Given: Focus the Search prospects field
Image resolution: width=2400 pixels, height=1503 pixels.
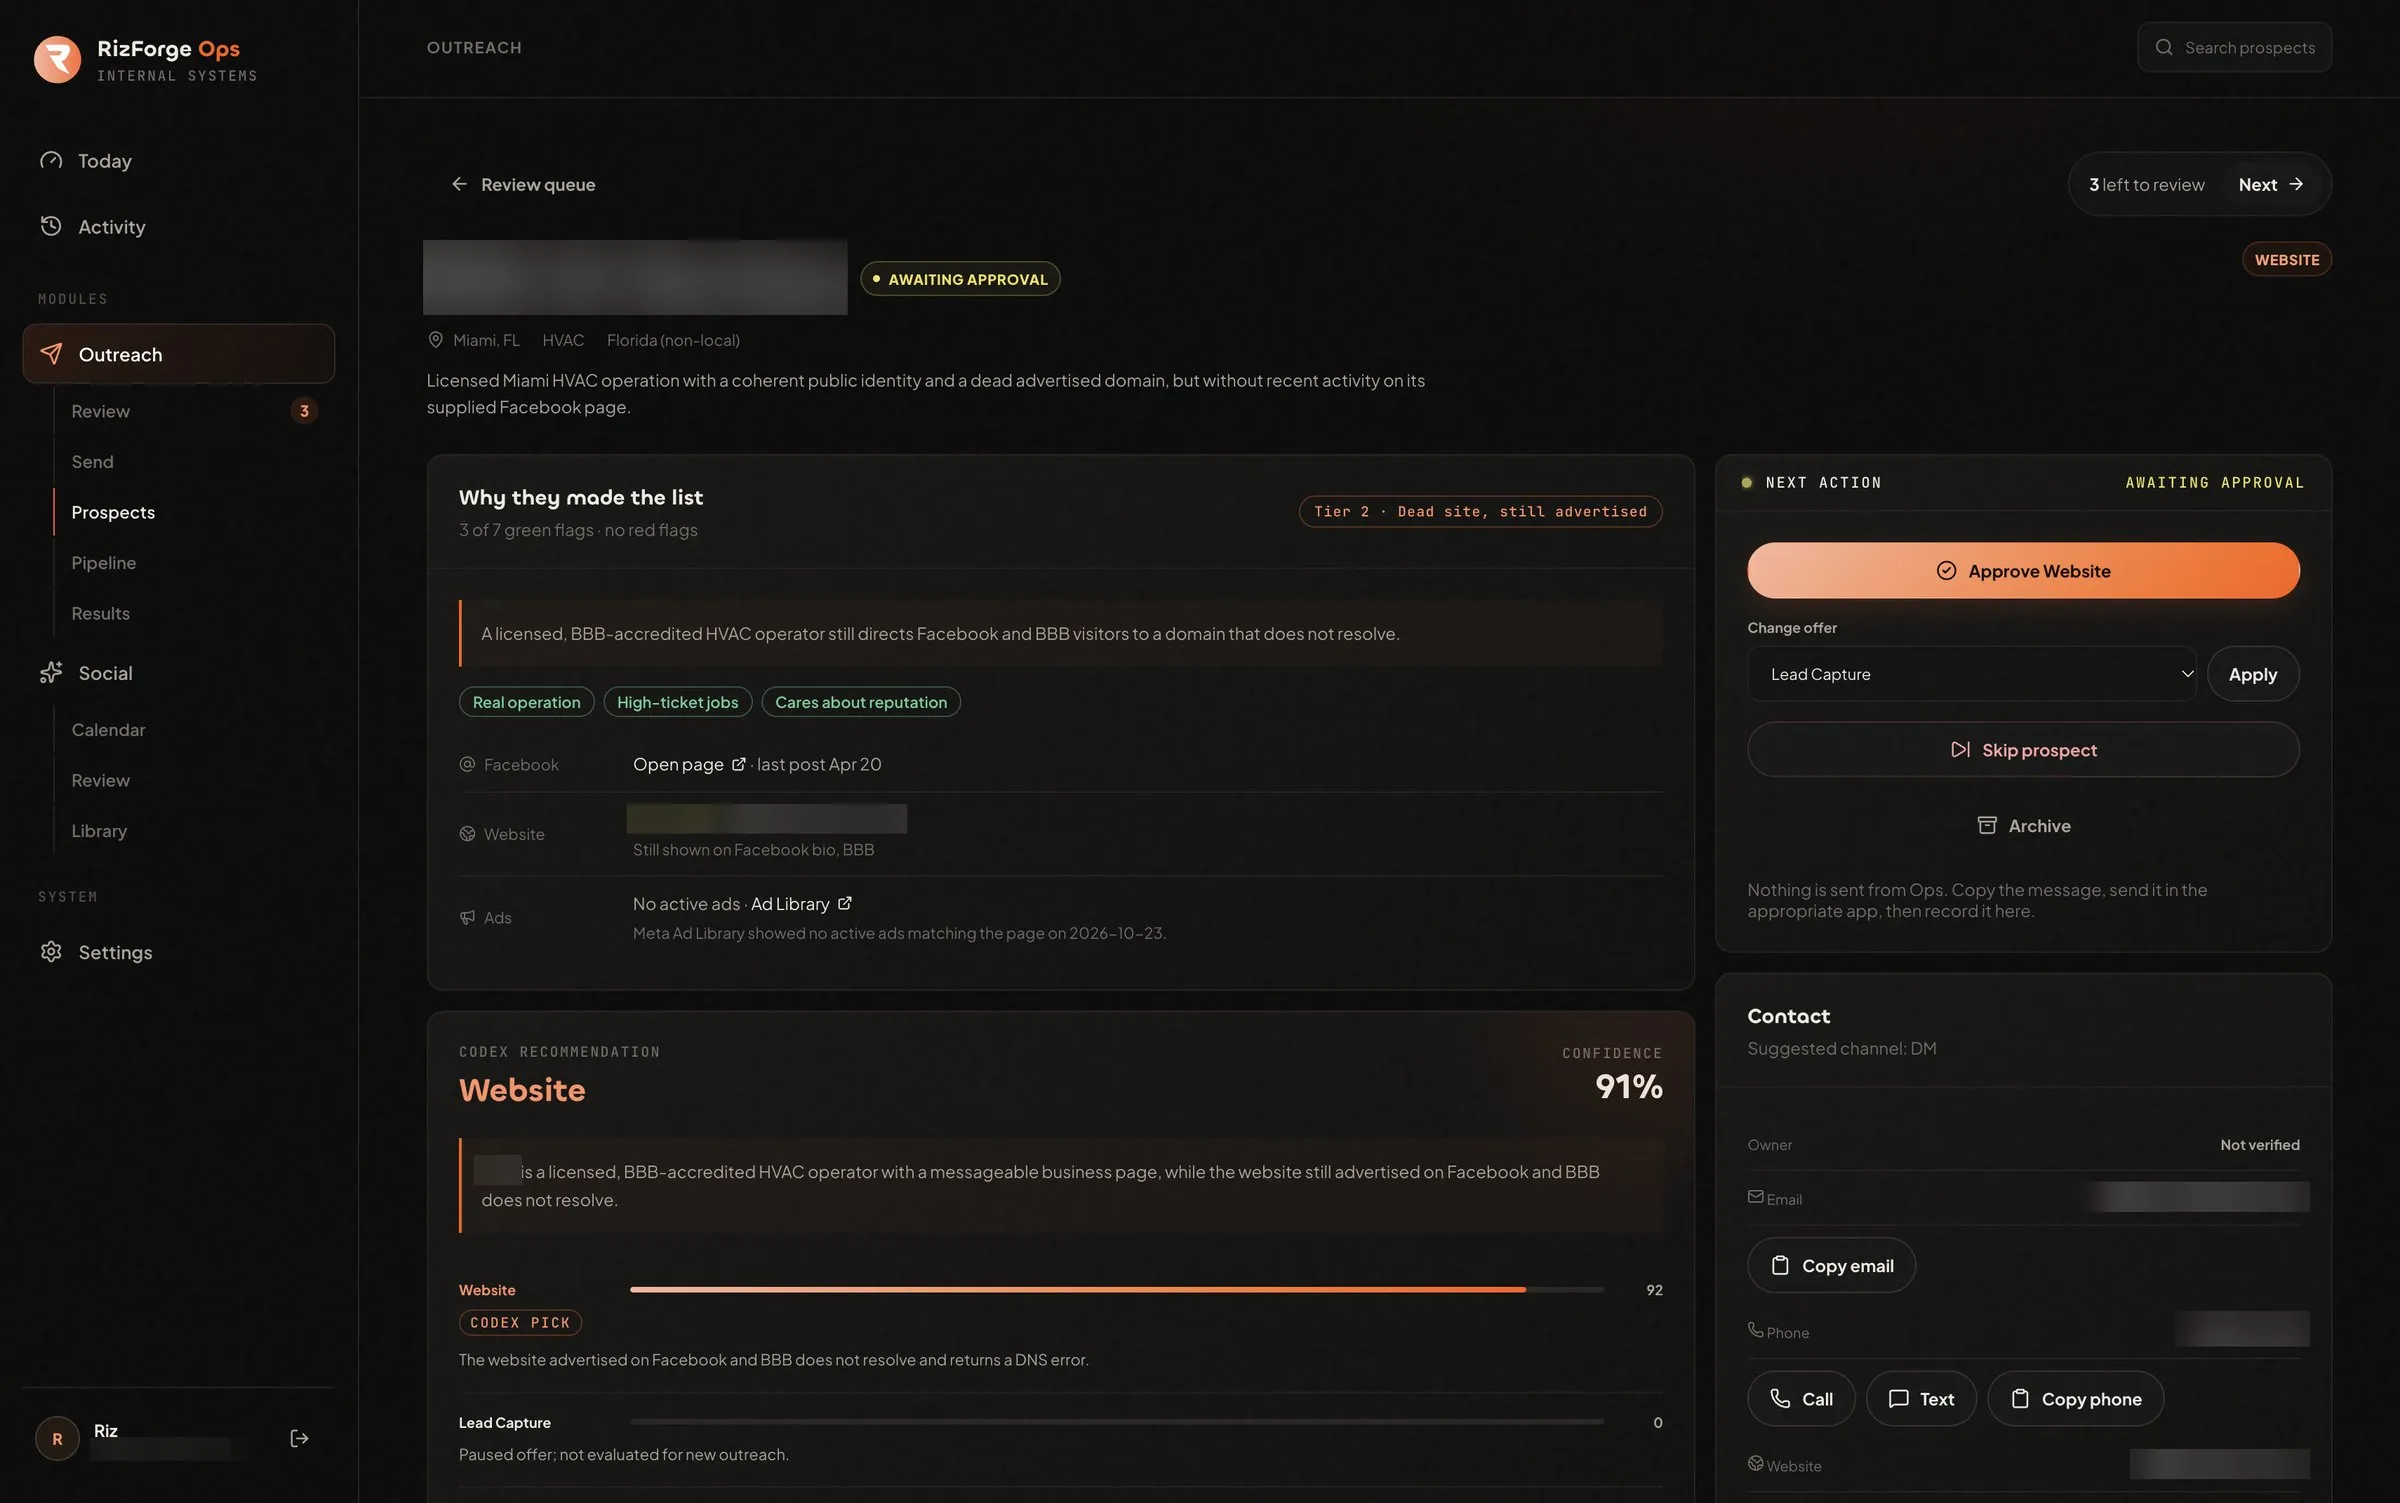Looking at the screenshot, I should 2234,47.
